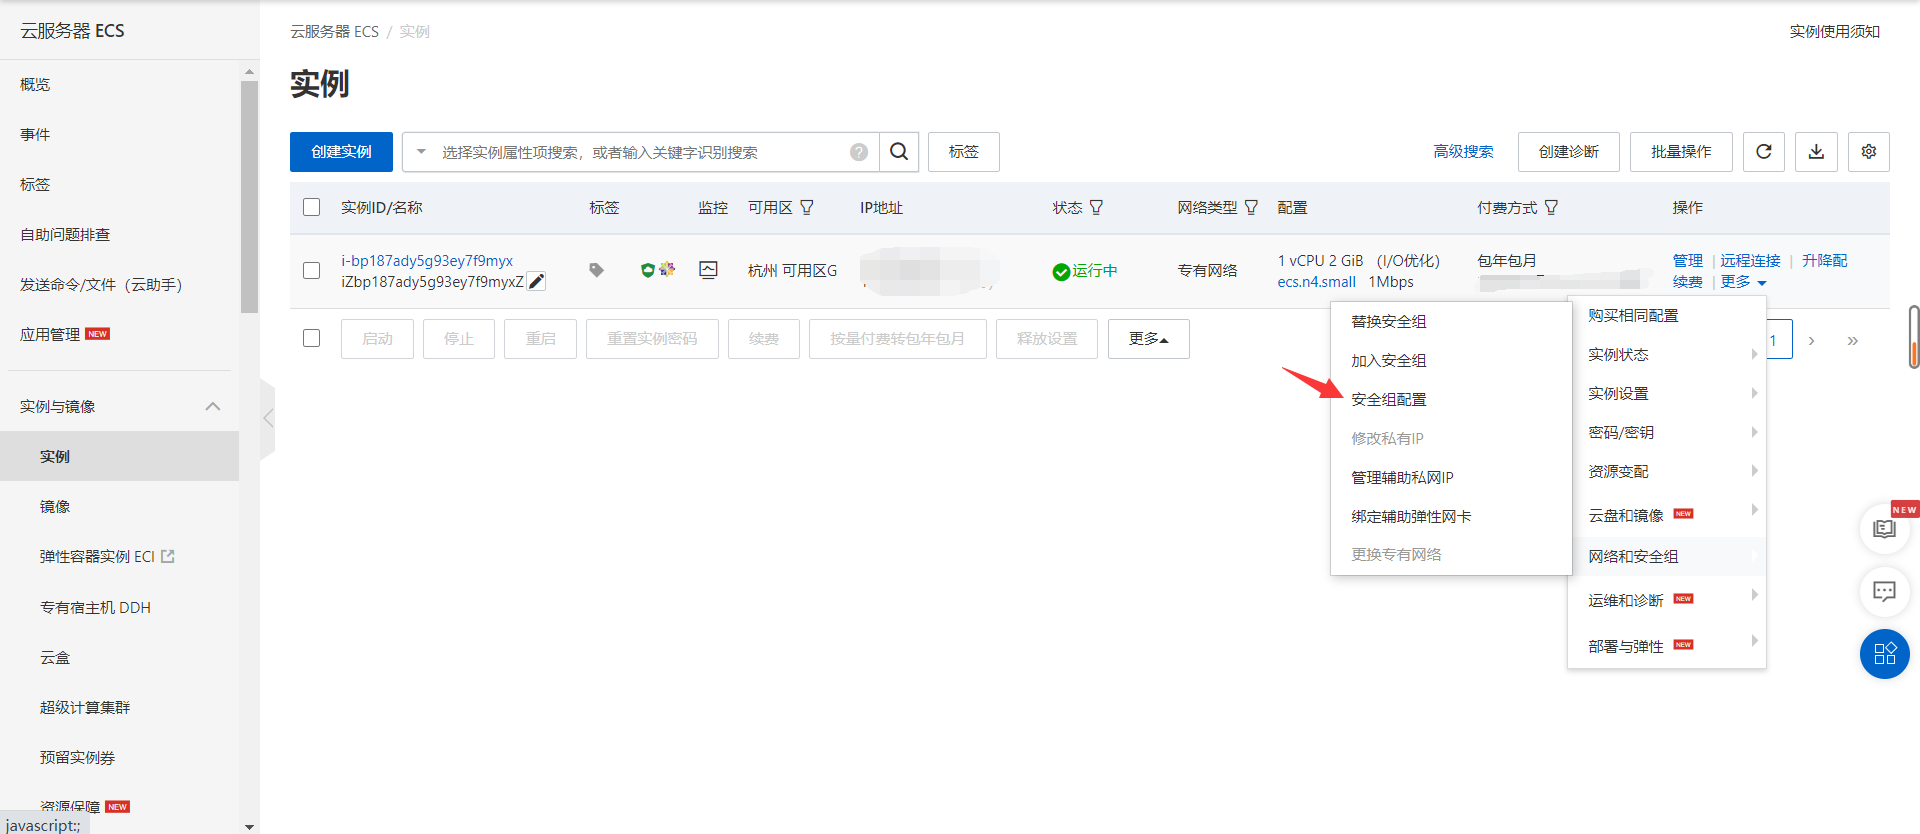The image size is (1920, 834).
Task: Click 创建实例 button
Action: (341, 151)
